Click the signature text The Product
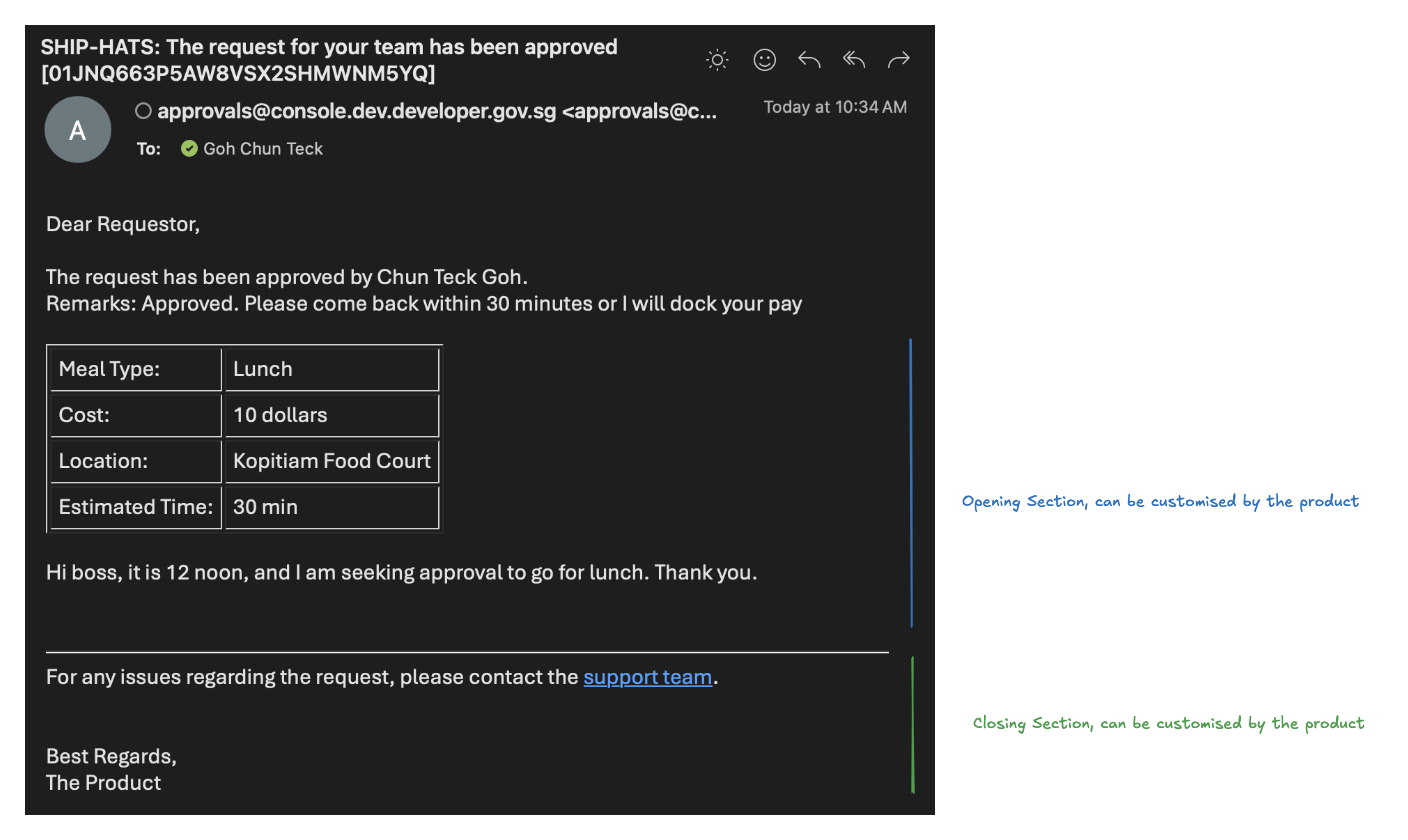Viewport: 1408px width, 840px height. coord(103,782)
